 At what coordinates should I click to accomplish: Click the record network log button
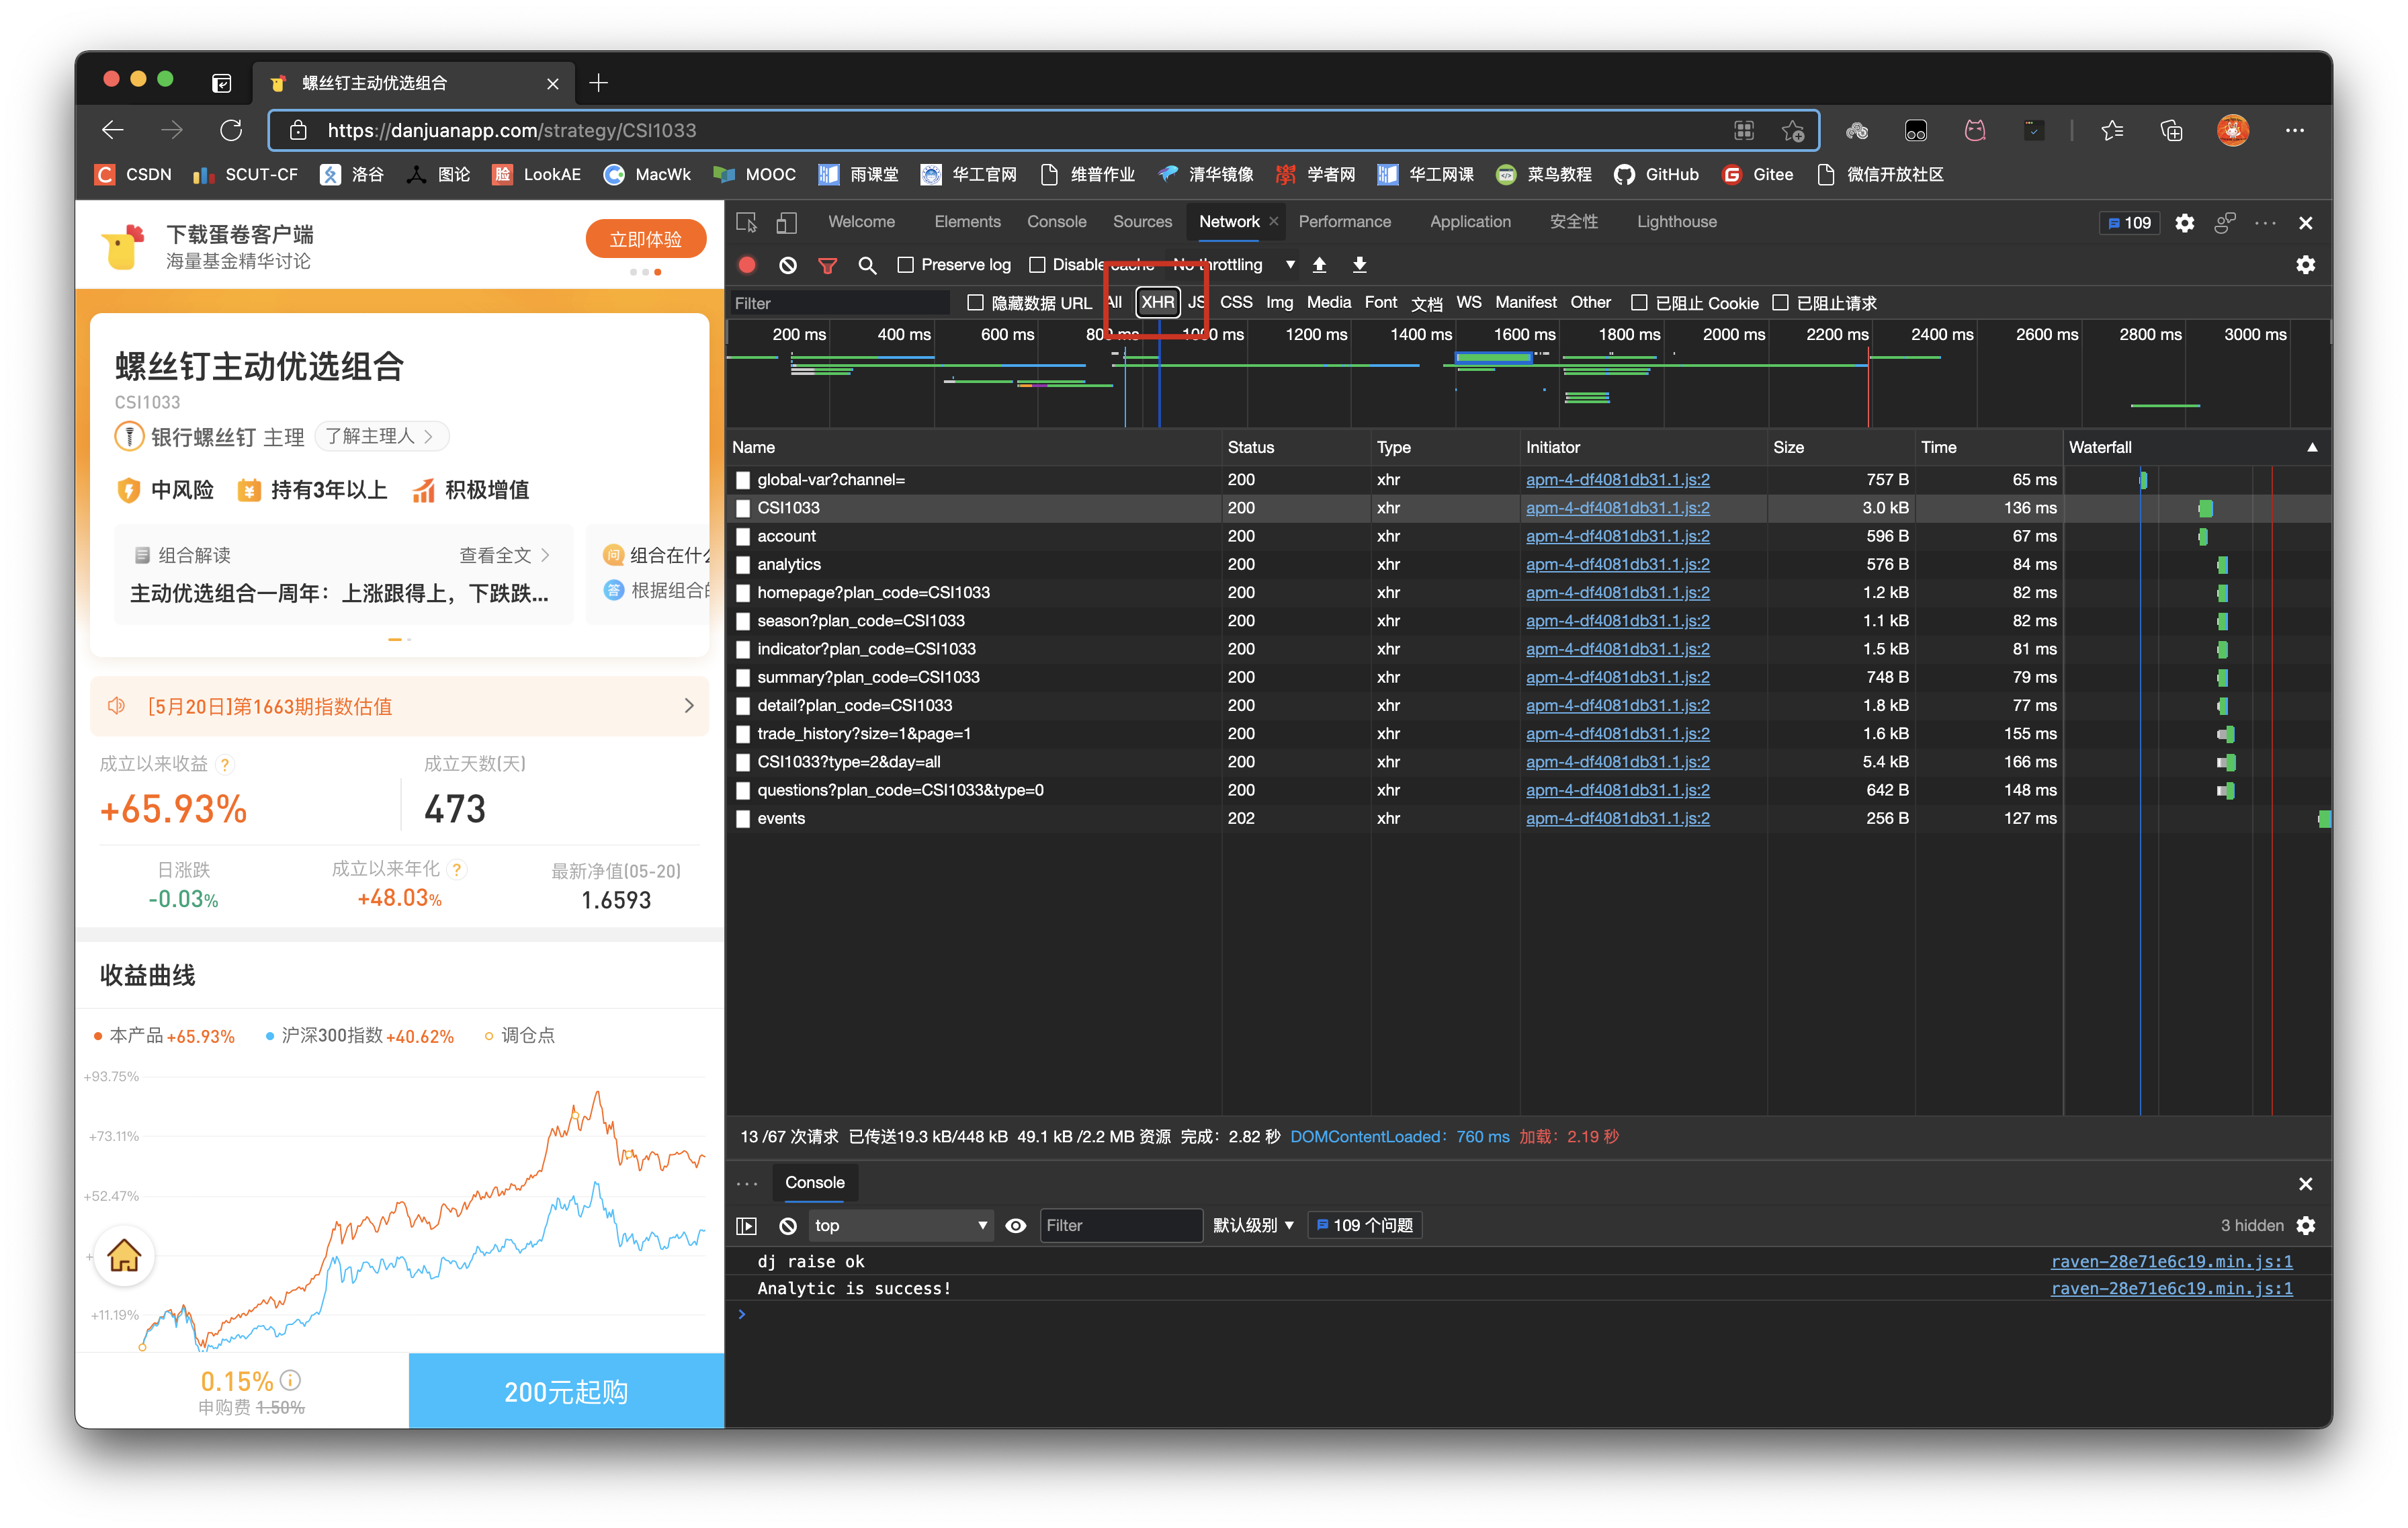pos(747,265)
